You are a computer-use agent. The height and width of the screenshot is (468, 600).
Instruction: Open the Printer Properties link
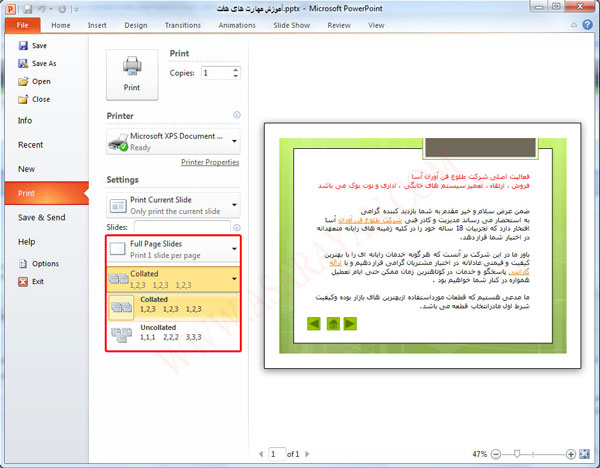209,162
